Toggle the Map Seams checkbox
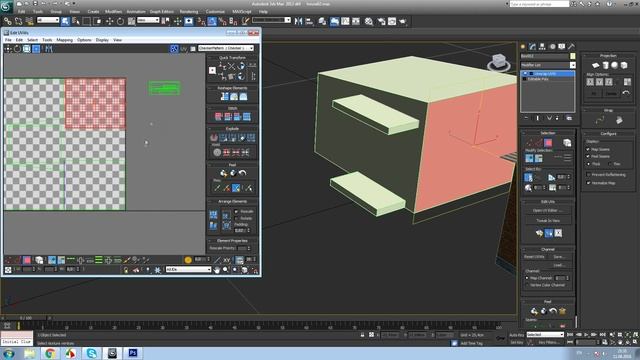 pyautogui.click(x=588, y=149)
